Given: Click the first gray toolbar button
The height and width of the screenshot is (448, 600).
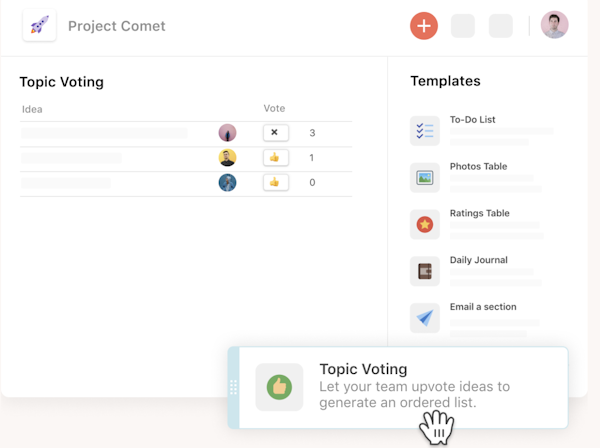Looking at the screenshot, I should click(x=463, y=26).
